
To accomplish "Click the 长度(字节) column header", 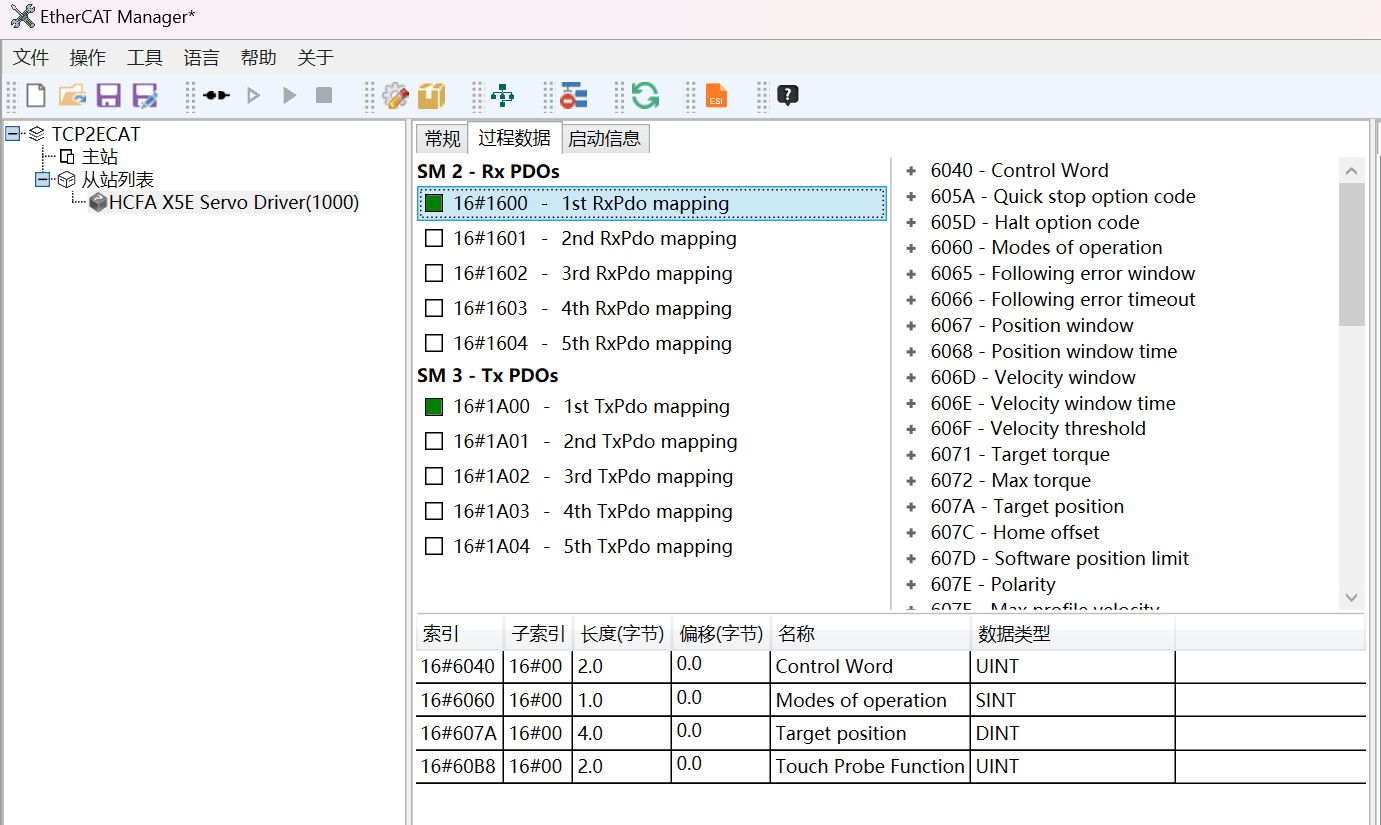I will click(622, 634).
